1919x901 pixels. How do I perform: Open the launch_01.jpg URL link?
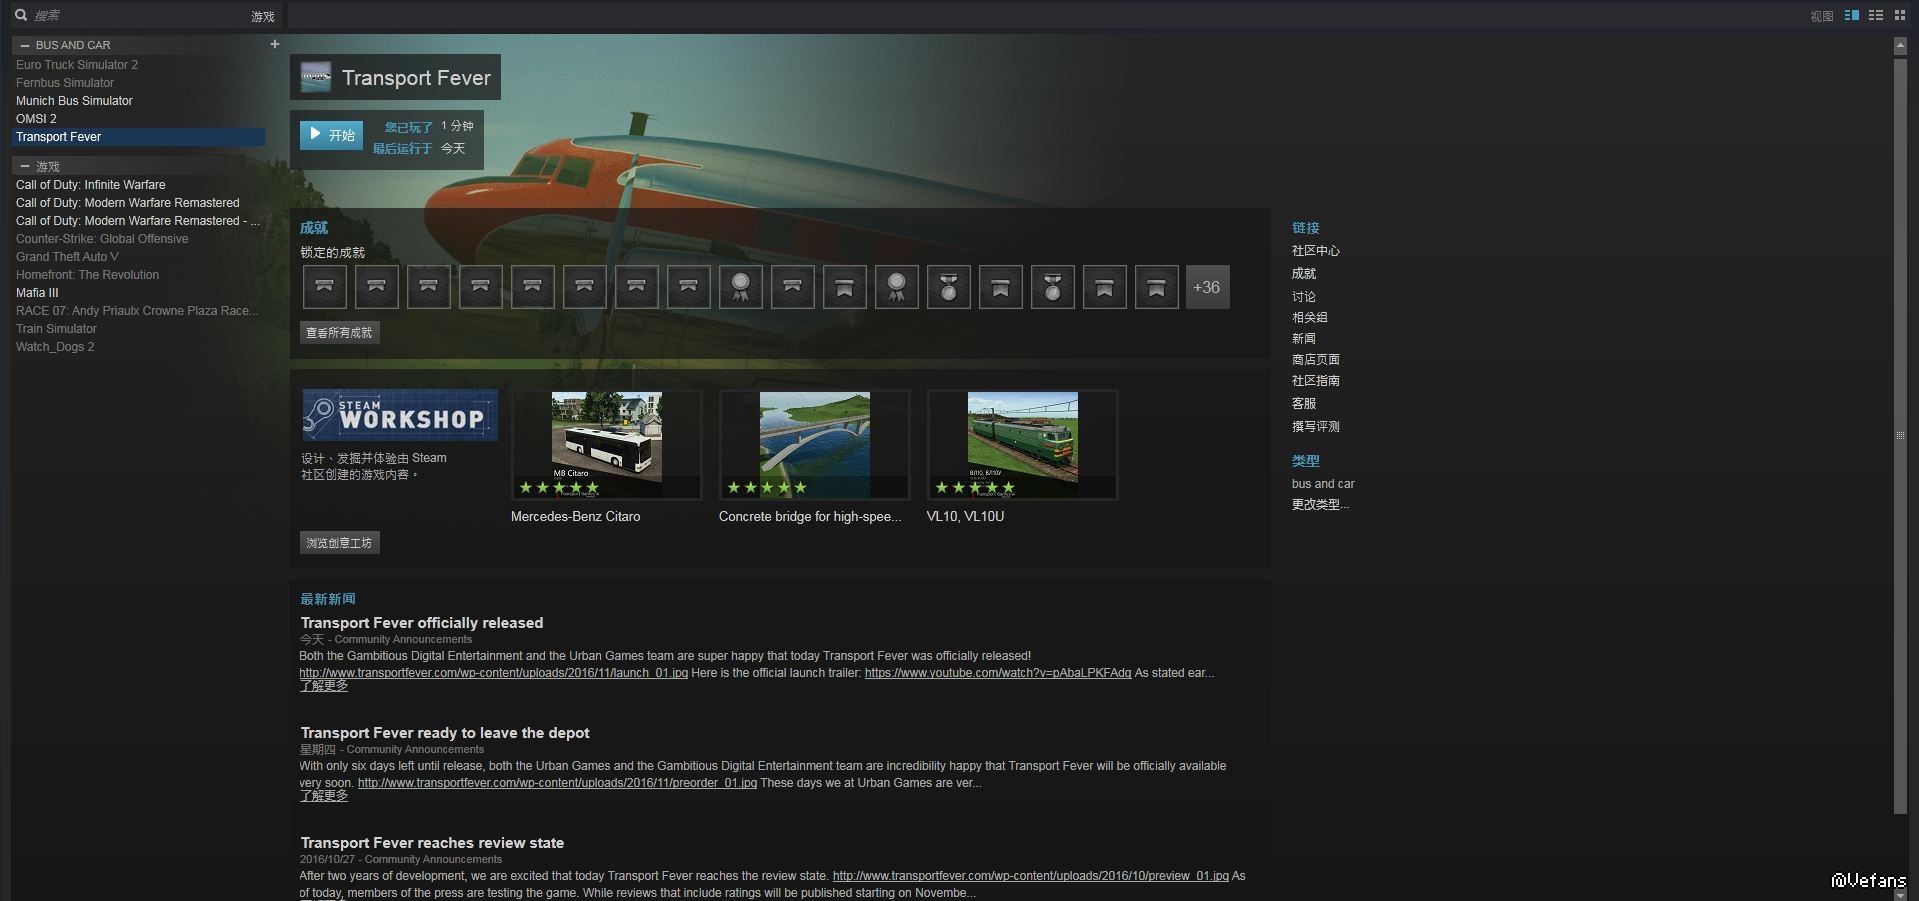pos(494,673)
